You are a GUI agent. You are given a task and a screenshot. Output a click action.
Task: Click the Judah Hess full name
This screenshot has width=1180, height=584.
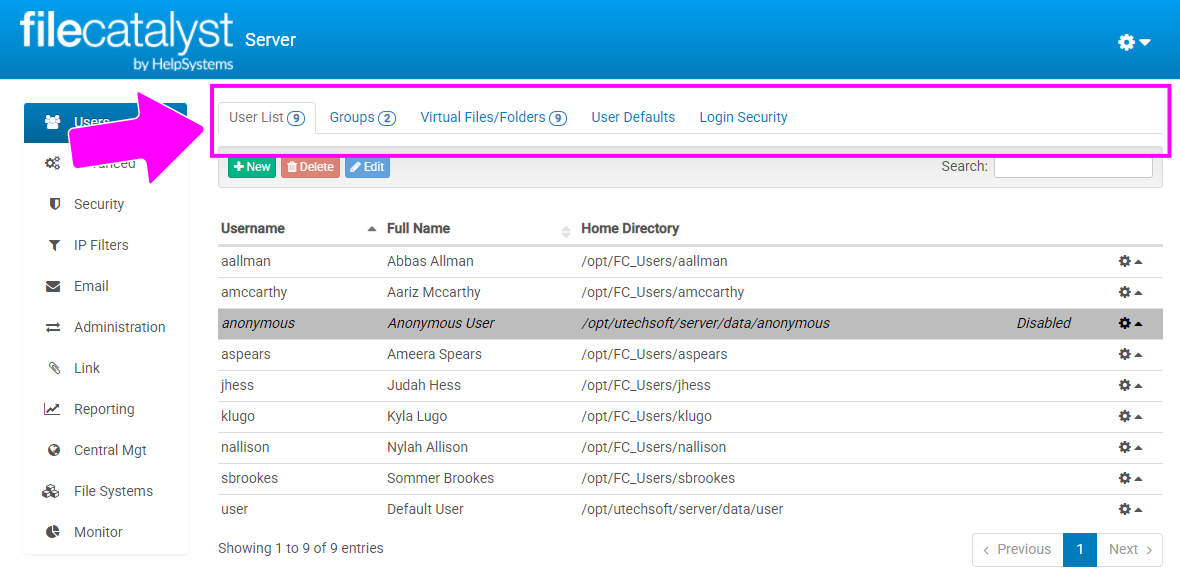coord(424,385)
